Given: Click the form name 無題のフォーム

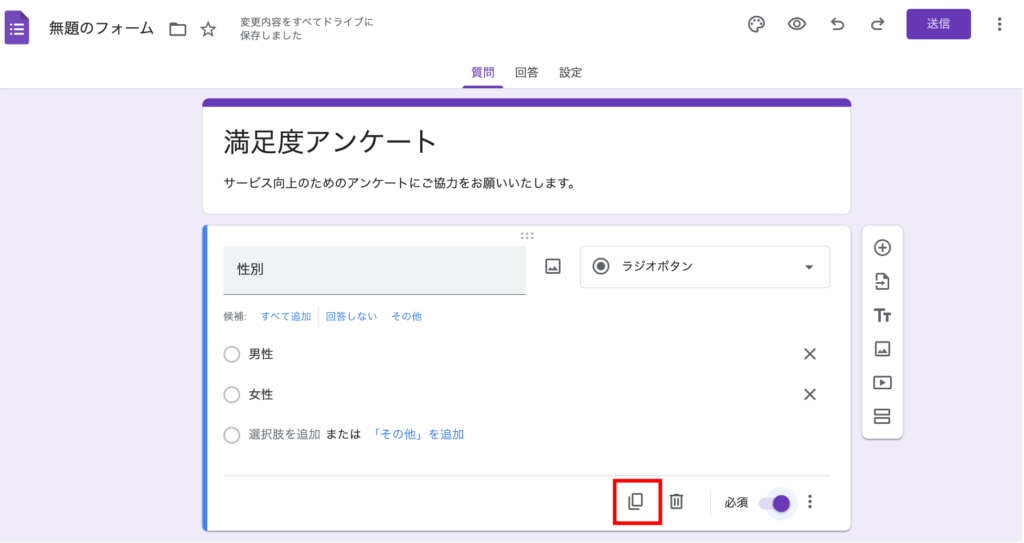Looking at the screenshot, I should tap(101, 29).
